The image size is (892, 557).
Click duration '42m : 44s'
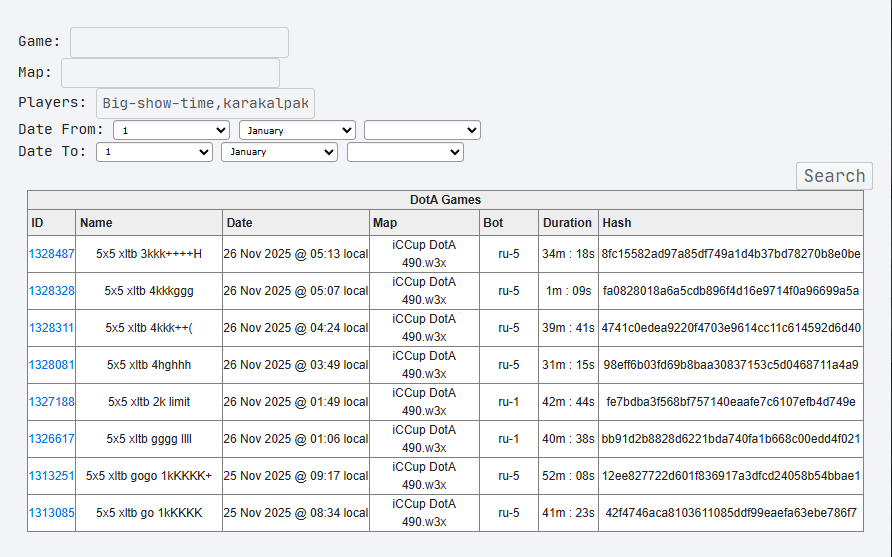pos(568,402)
